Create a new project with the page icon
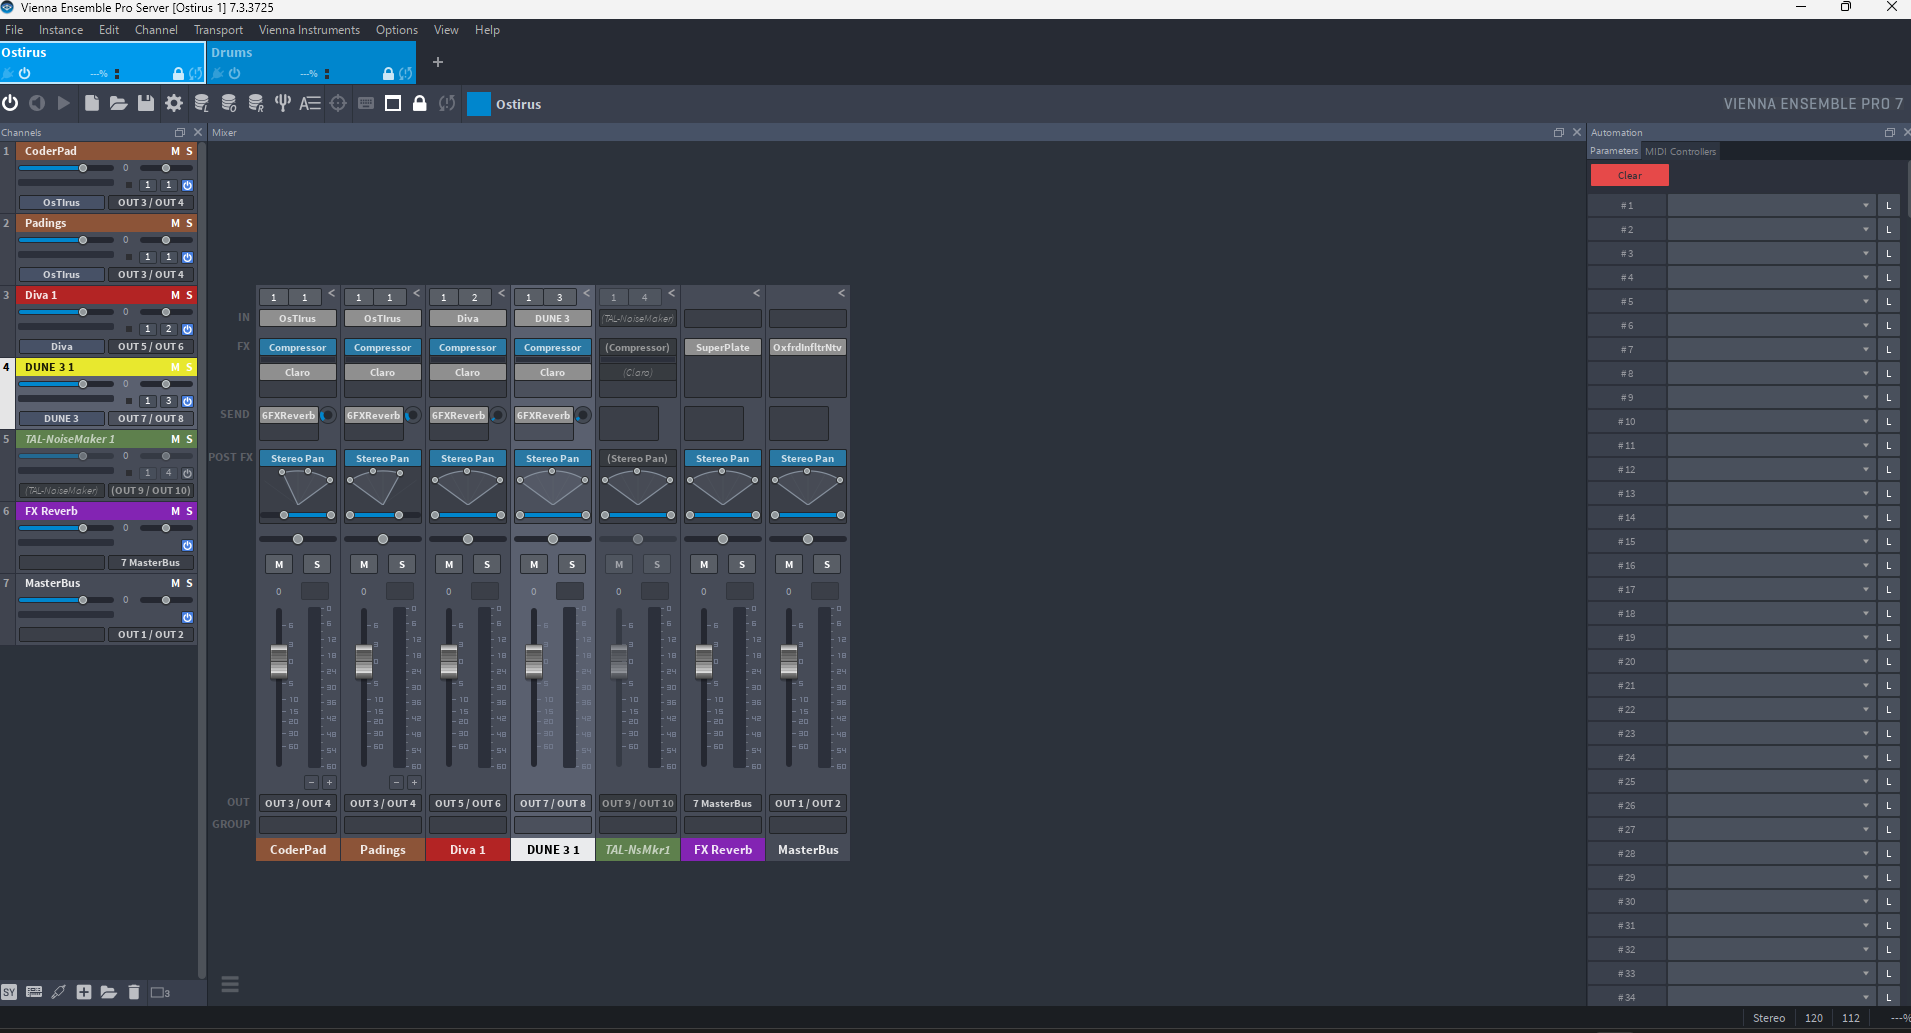The height and width of the screenshot is (1033, 1911). (91, 103)
